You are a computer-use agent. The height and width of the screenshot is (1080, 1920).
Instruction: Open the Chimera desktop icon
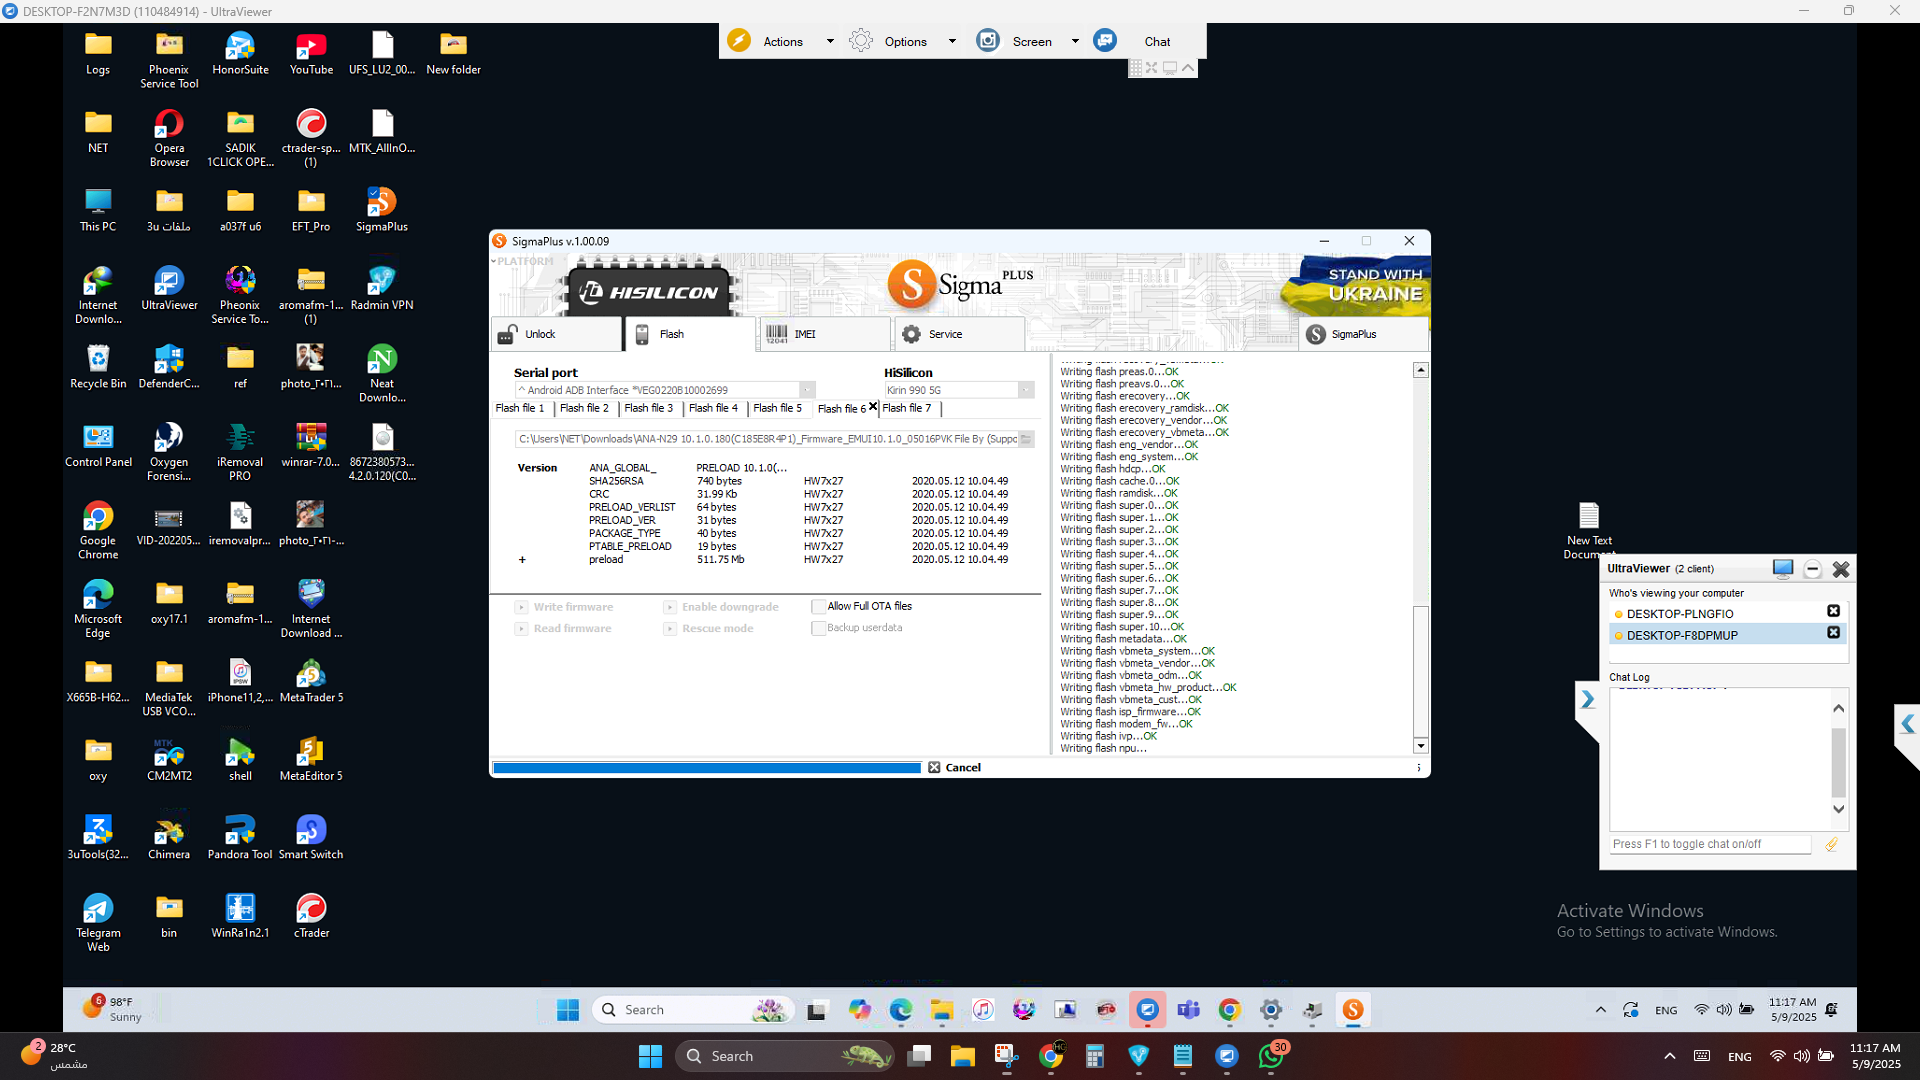(x=169, y=837)
